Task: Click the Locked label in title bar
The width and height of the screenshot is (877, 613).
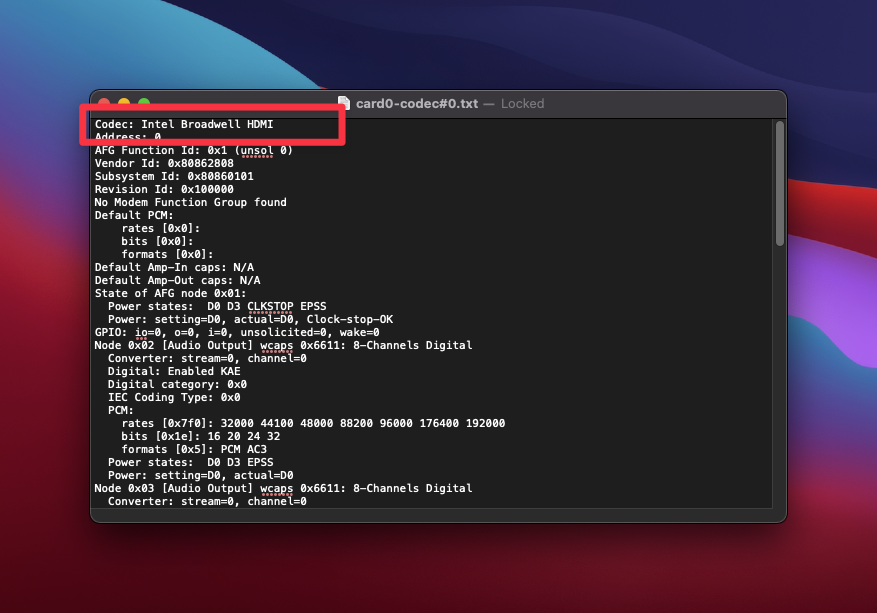Action: click(x=522, y=103)
